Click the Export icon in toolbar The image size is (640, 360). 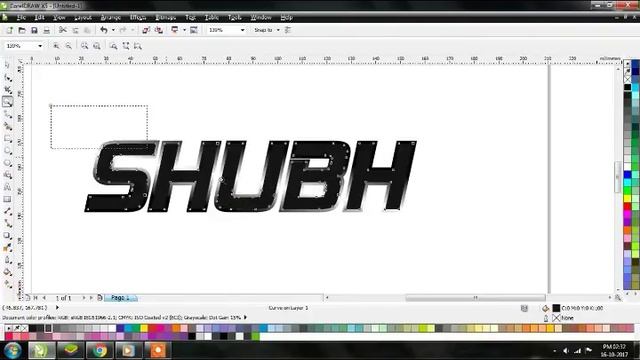[159, 30]
